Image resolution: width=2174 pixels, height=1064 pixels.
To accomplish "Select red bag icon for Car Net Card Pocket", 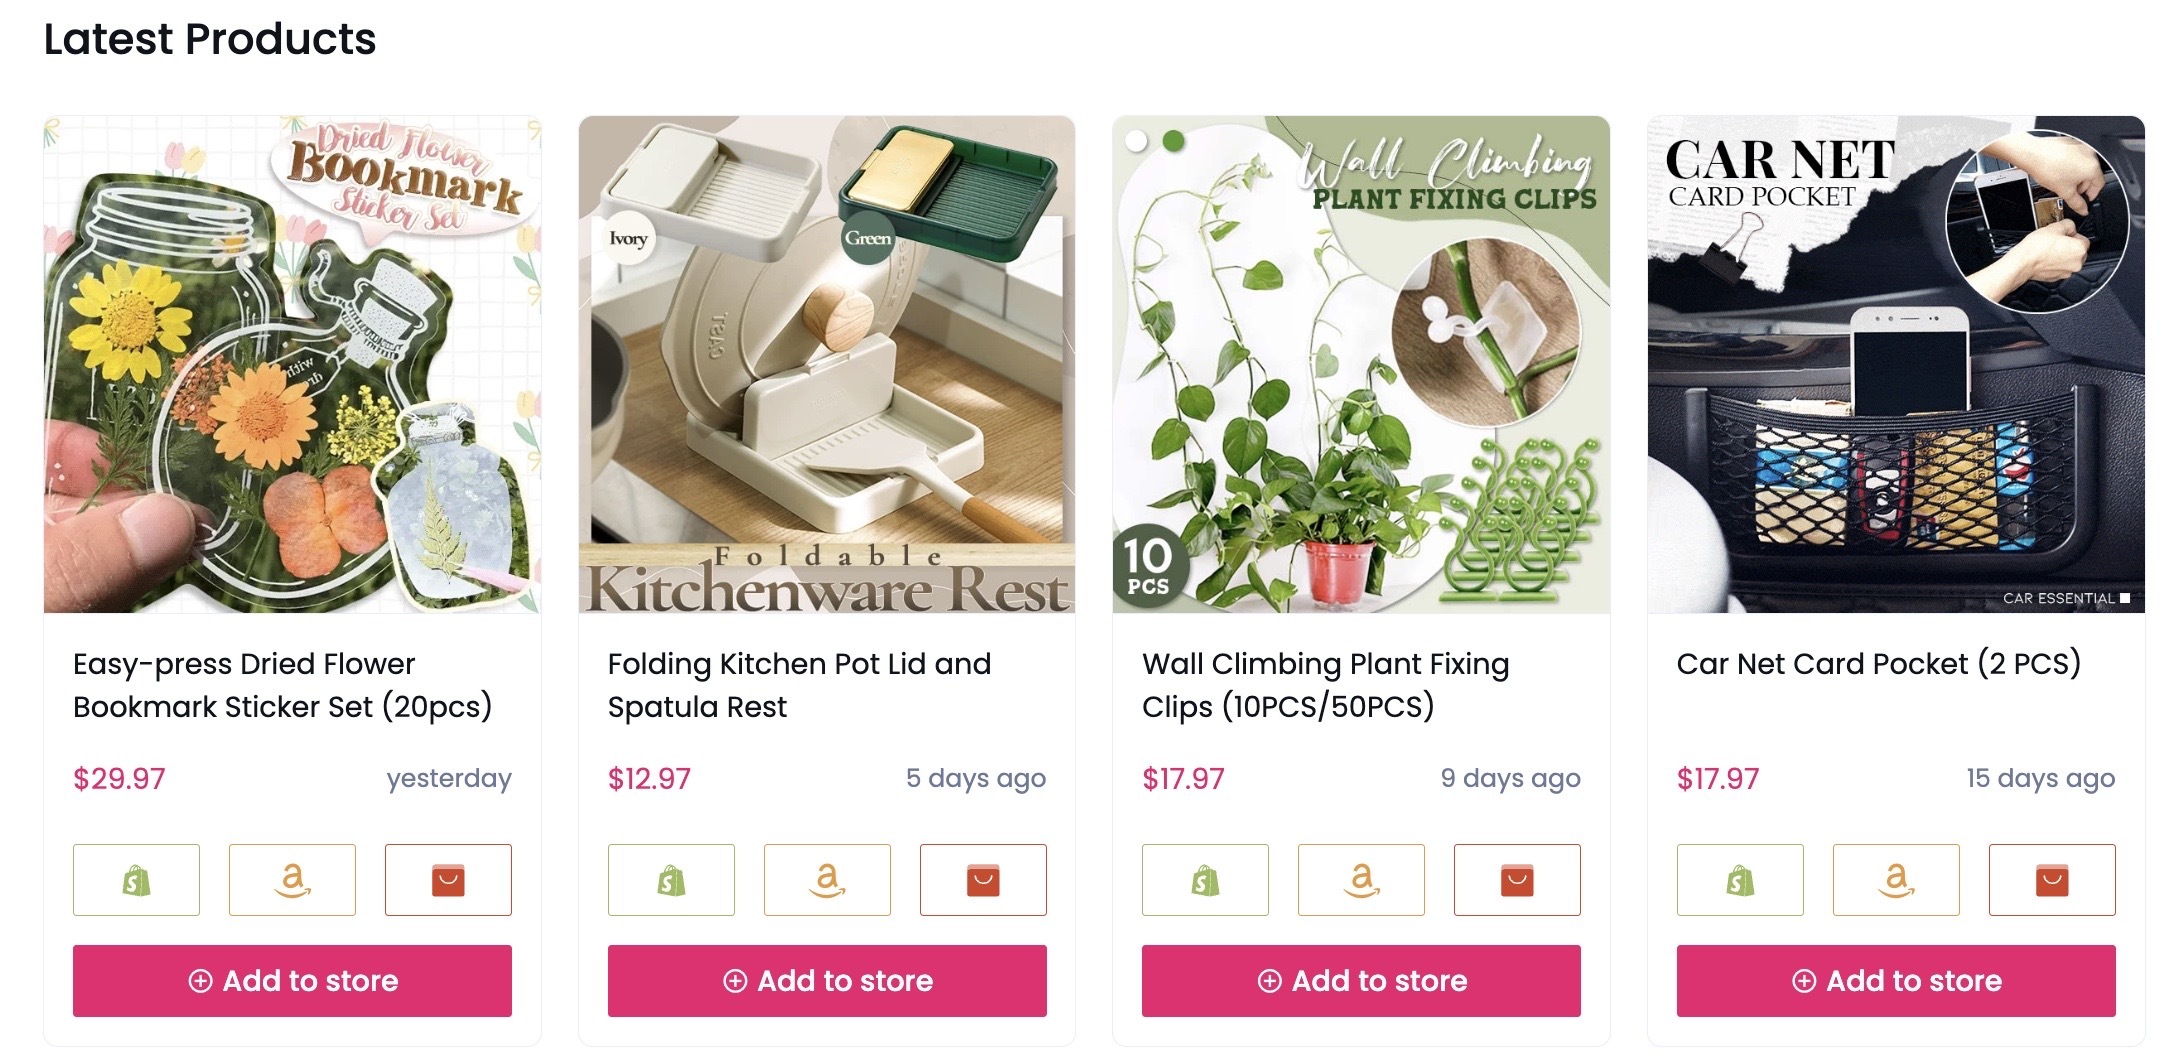I will 2052,880.
